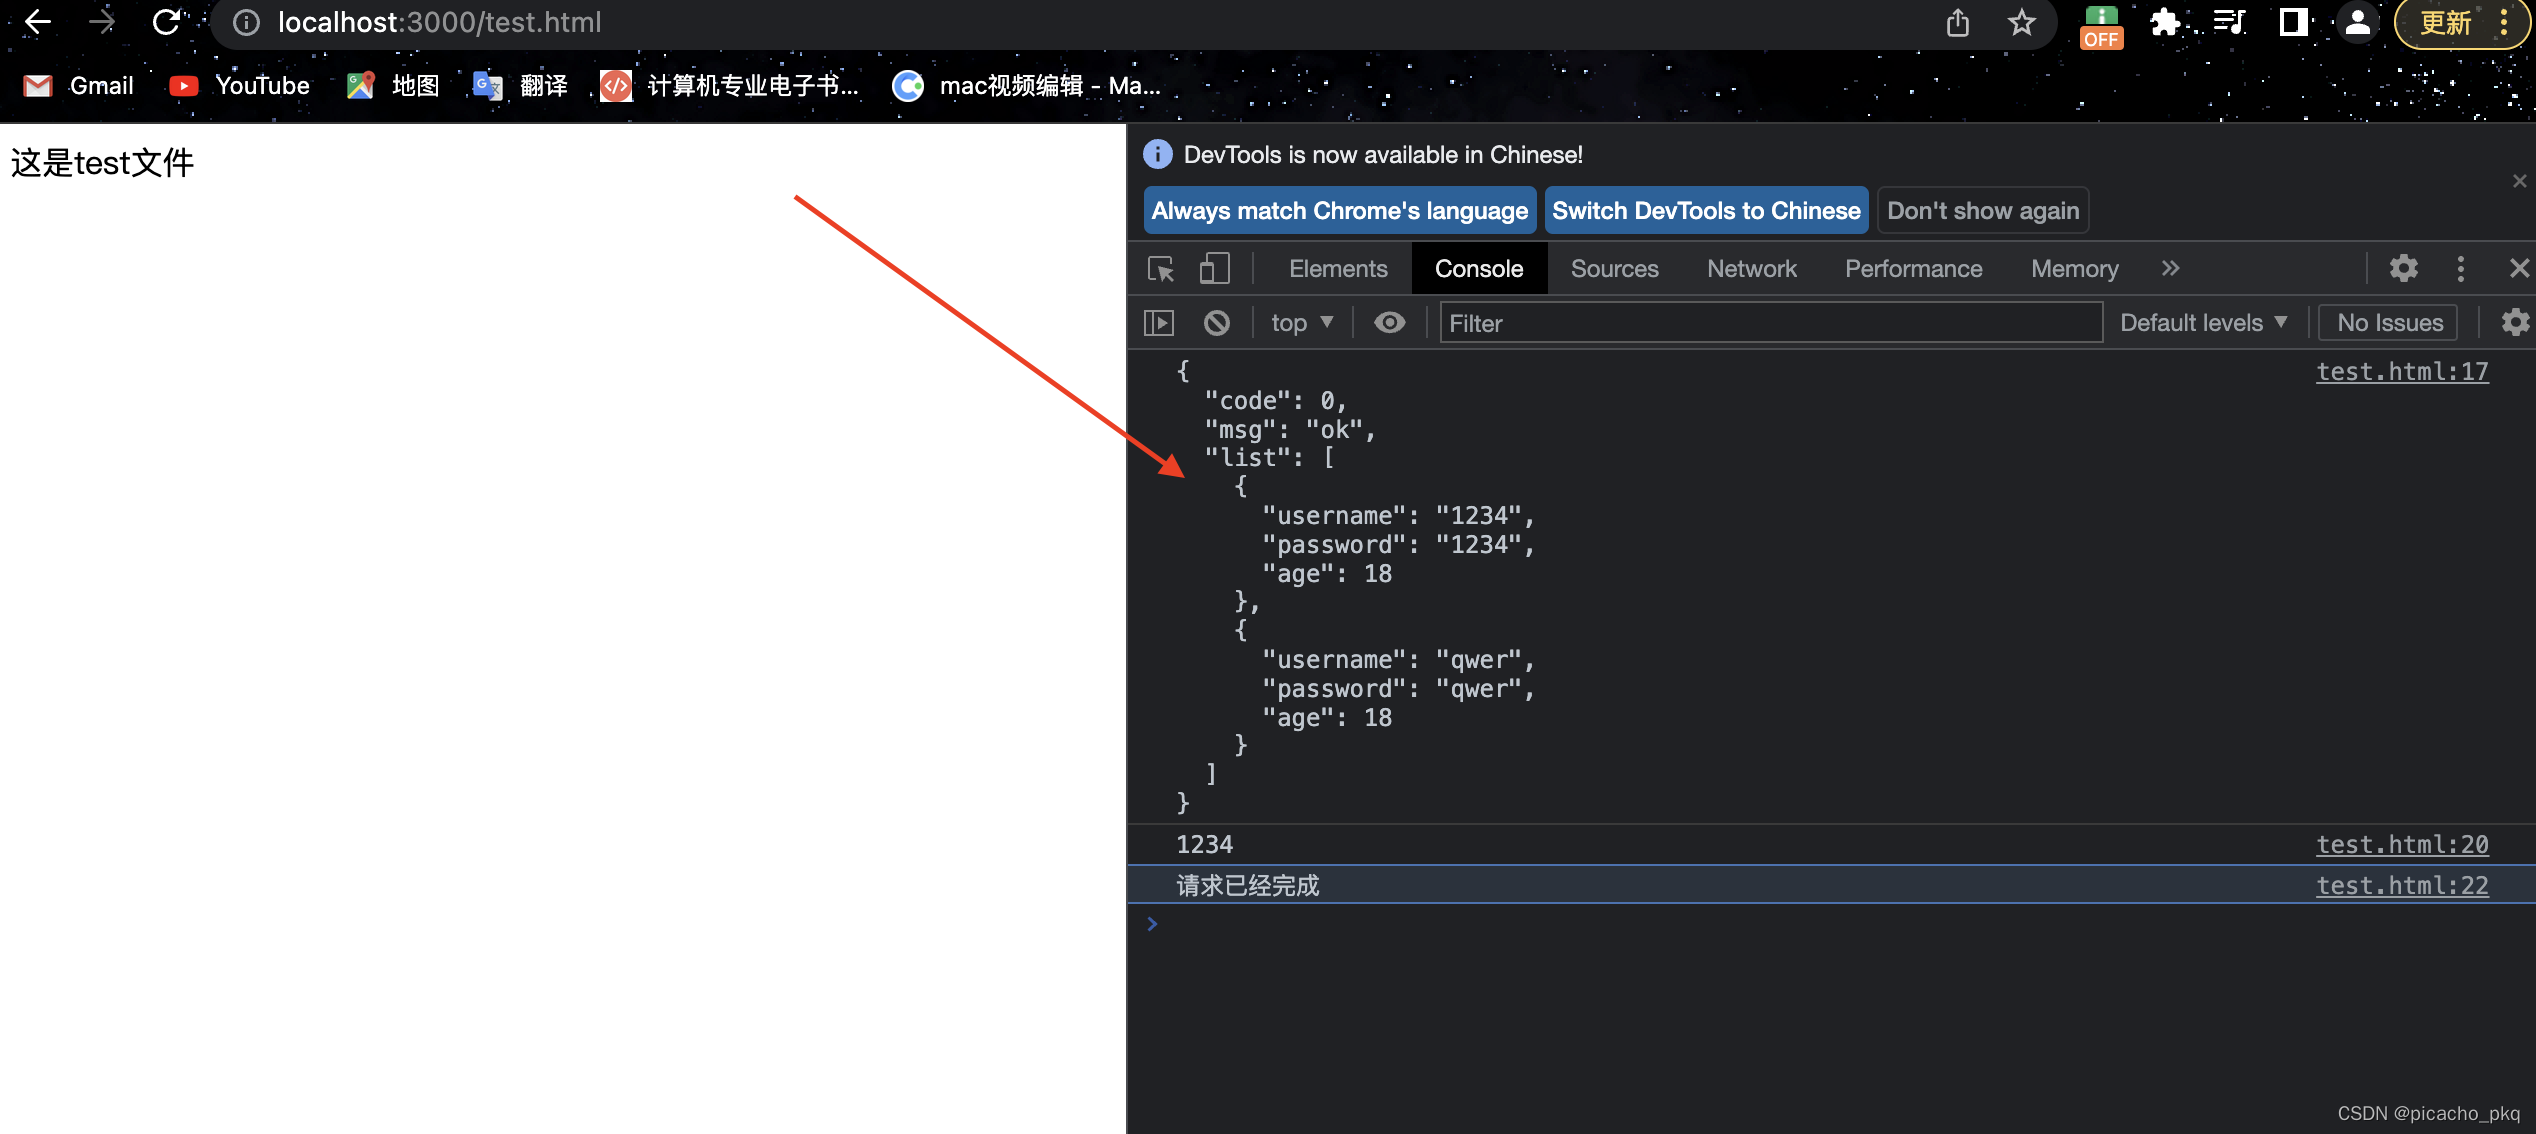Click the inspect element cursor icon
Viewport: 2536px width, 1134px height.
(x=1161, y=269)
